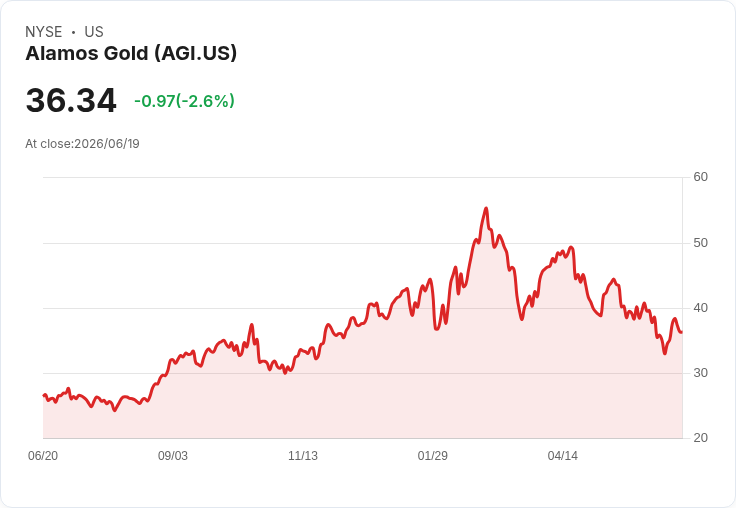Click the highest peak of the price line

[x=486, y=208]
